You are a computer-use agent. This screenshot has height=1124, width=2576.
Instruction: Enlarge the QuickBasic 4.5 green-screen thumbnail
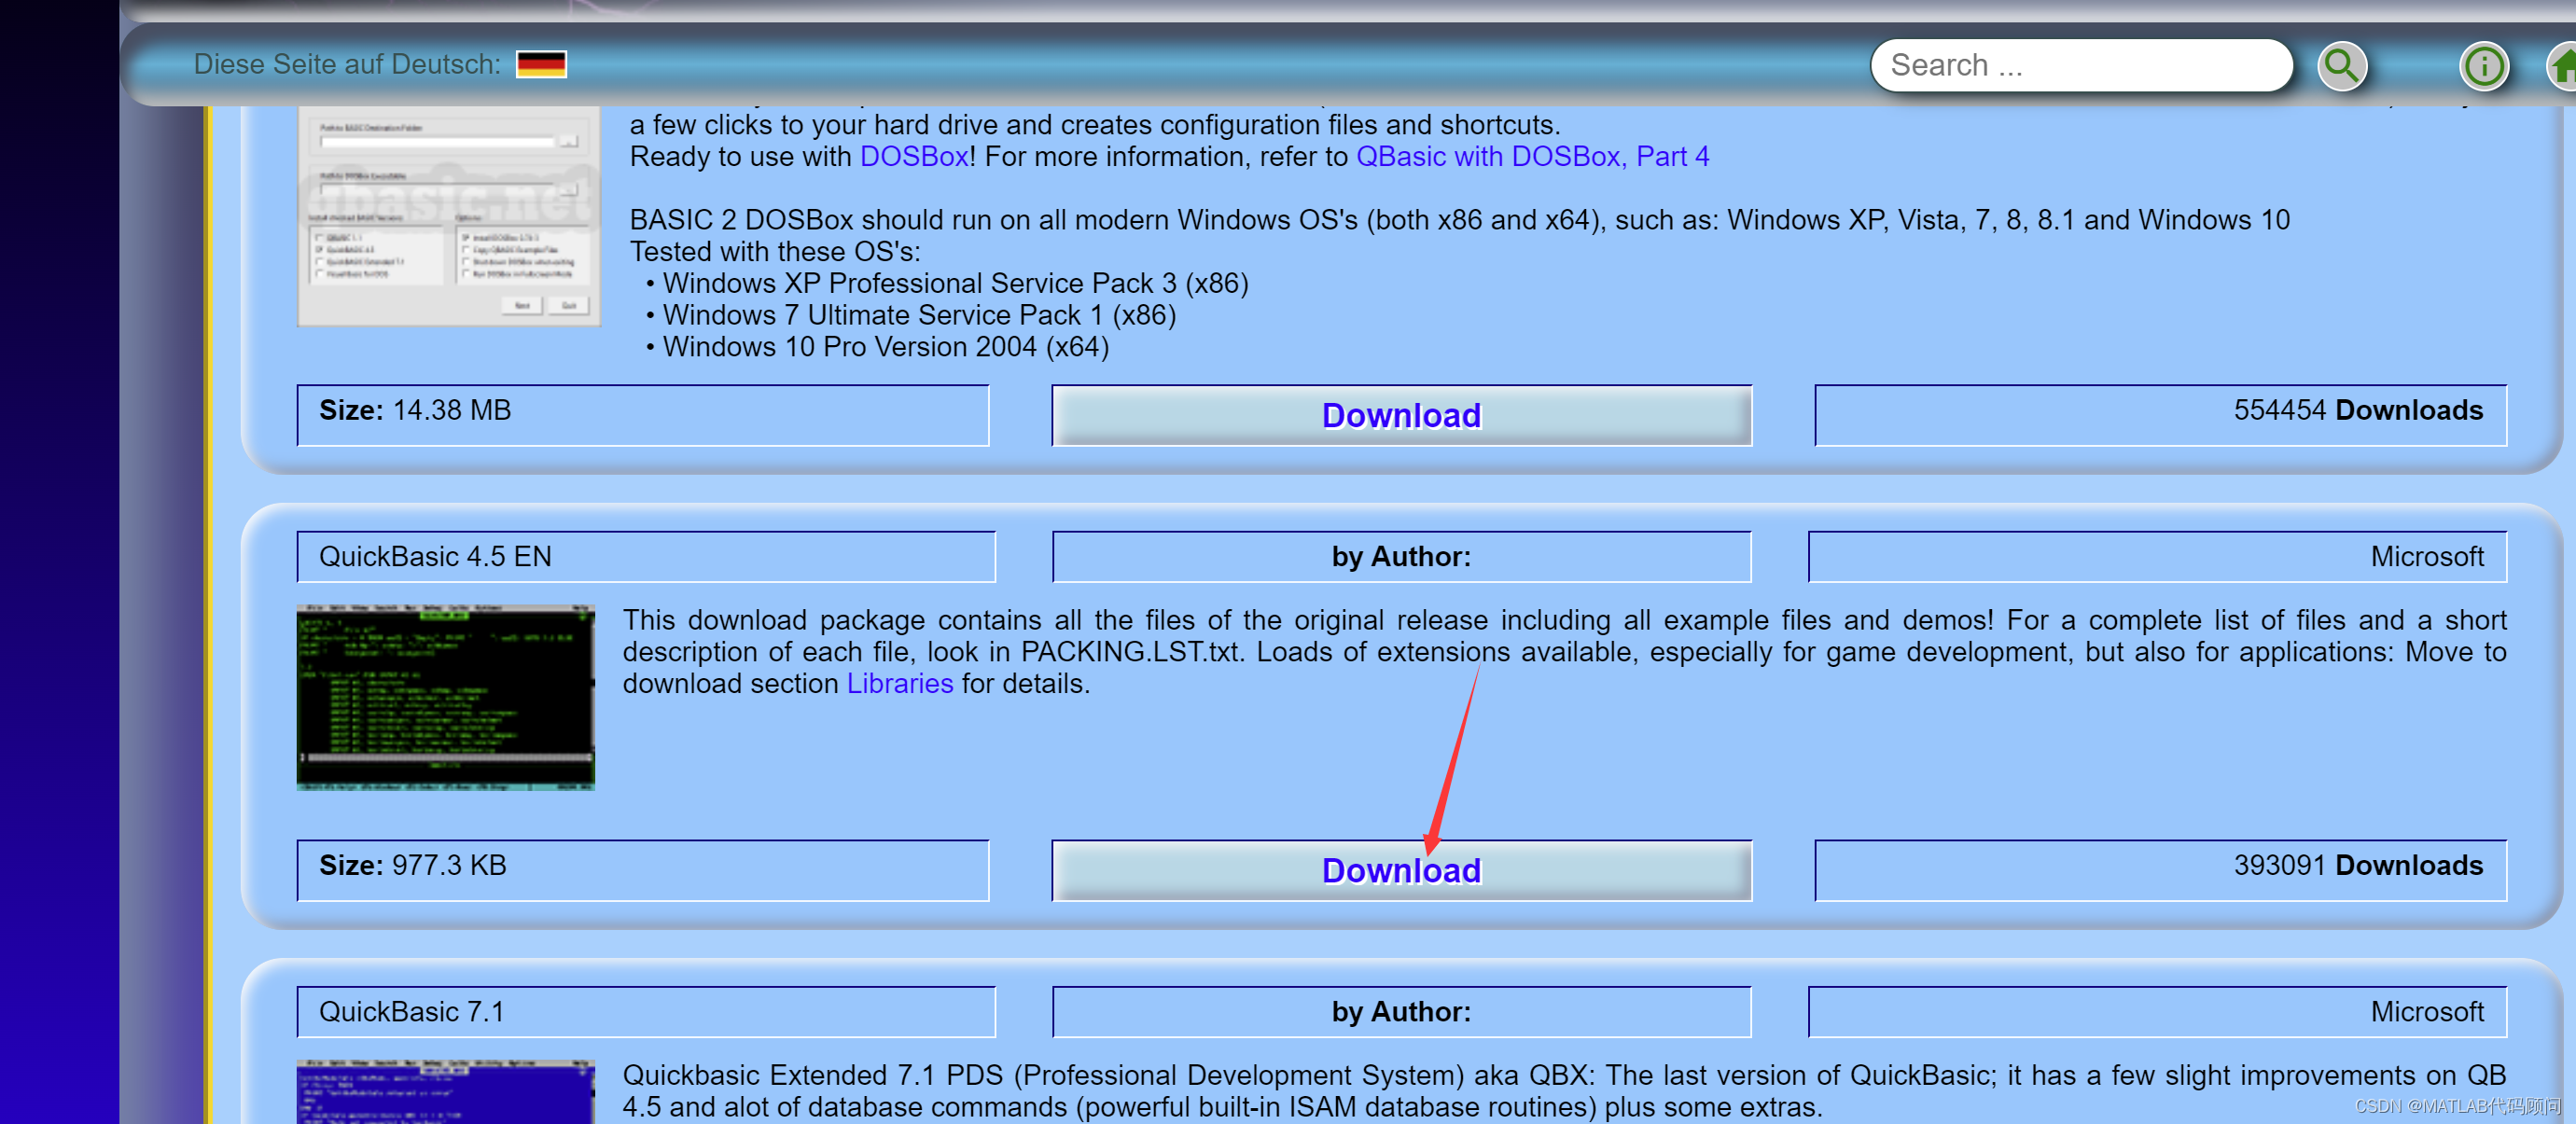(x=445, y=697)
